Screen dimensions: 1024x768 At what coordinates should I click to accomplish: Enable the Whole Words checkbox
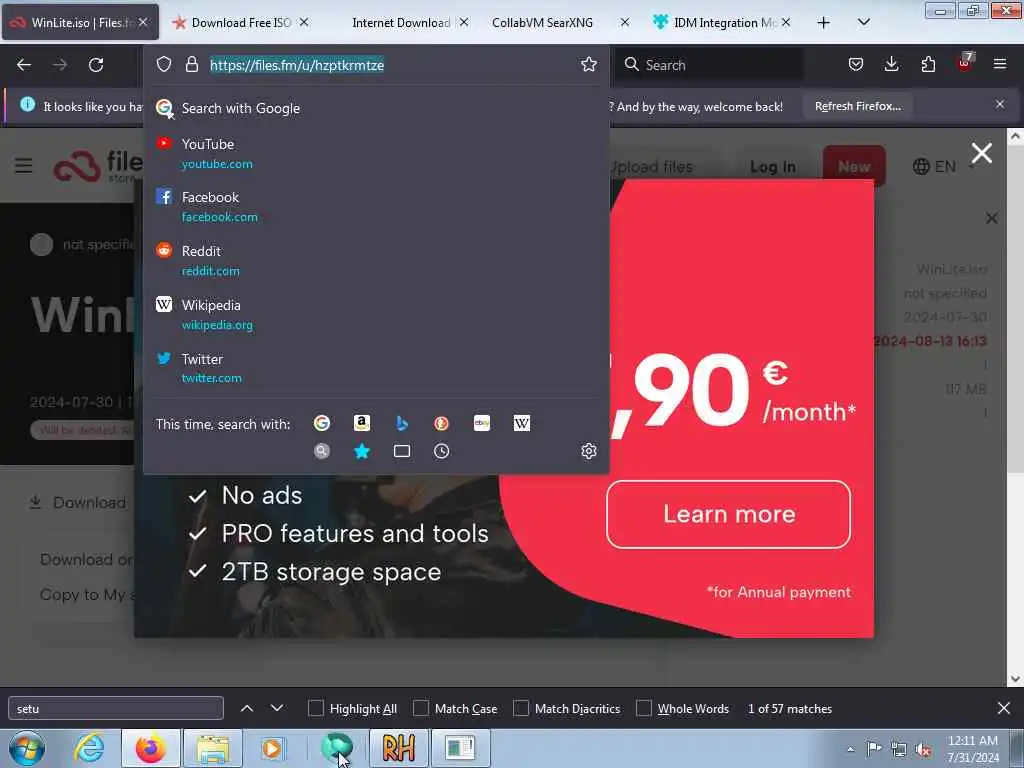pyautogui.click(x=644, y=708)
